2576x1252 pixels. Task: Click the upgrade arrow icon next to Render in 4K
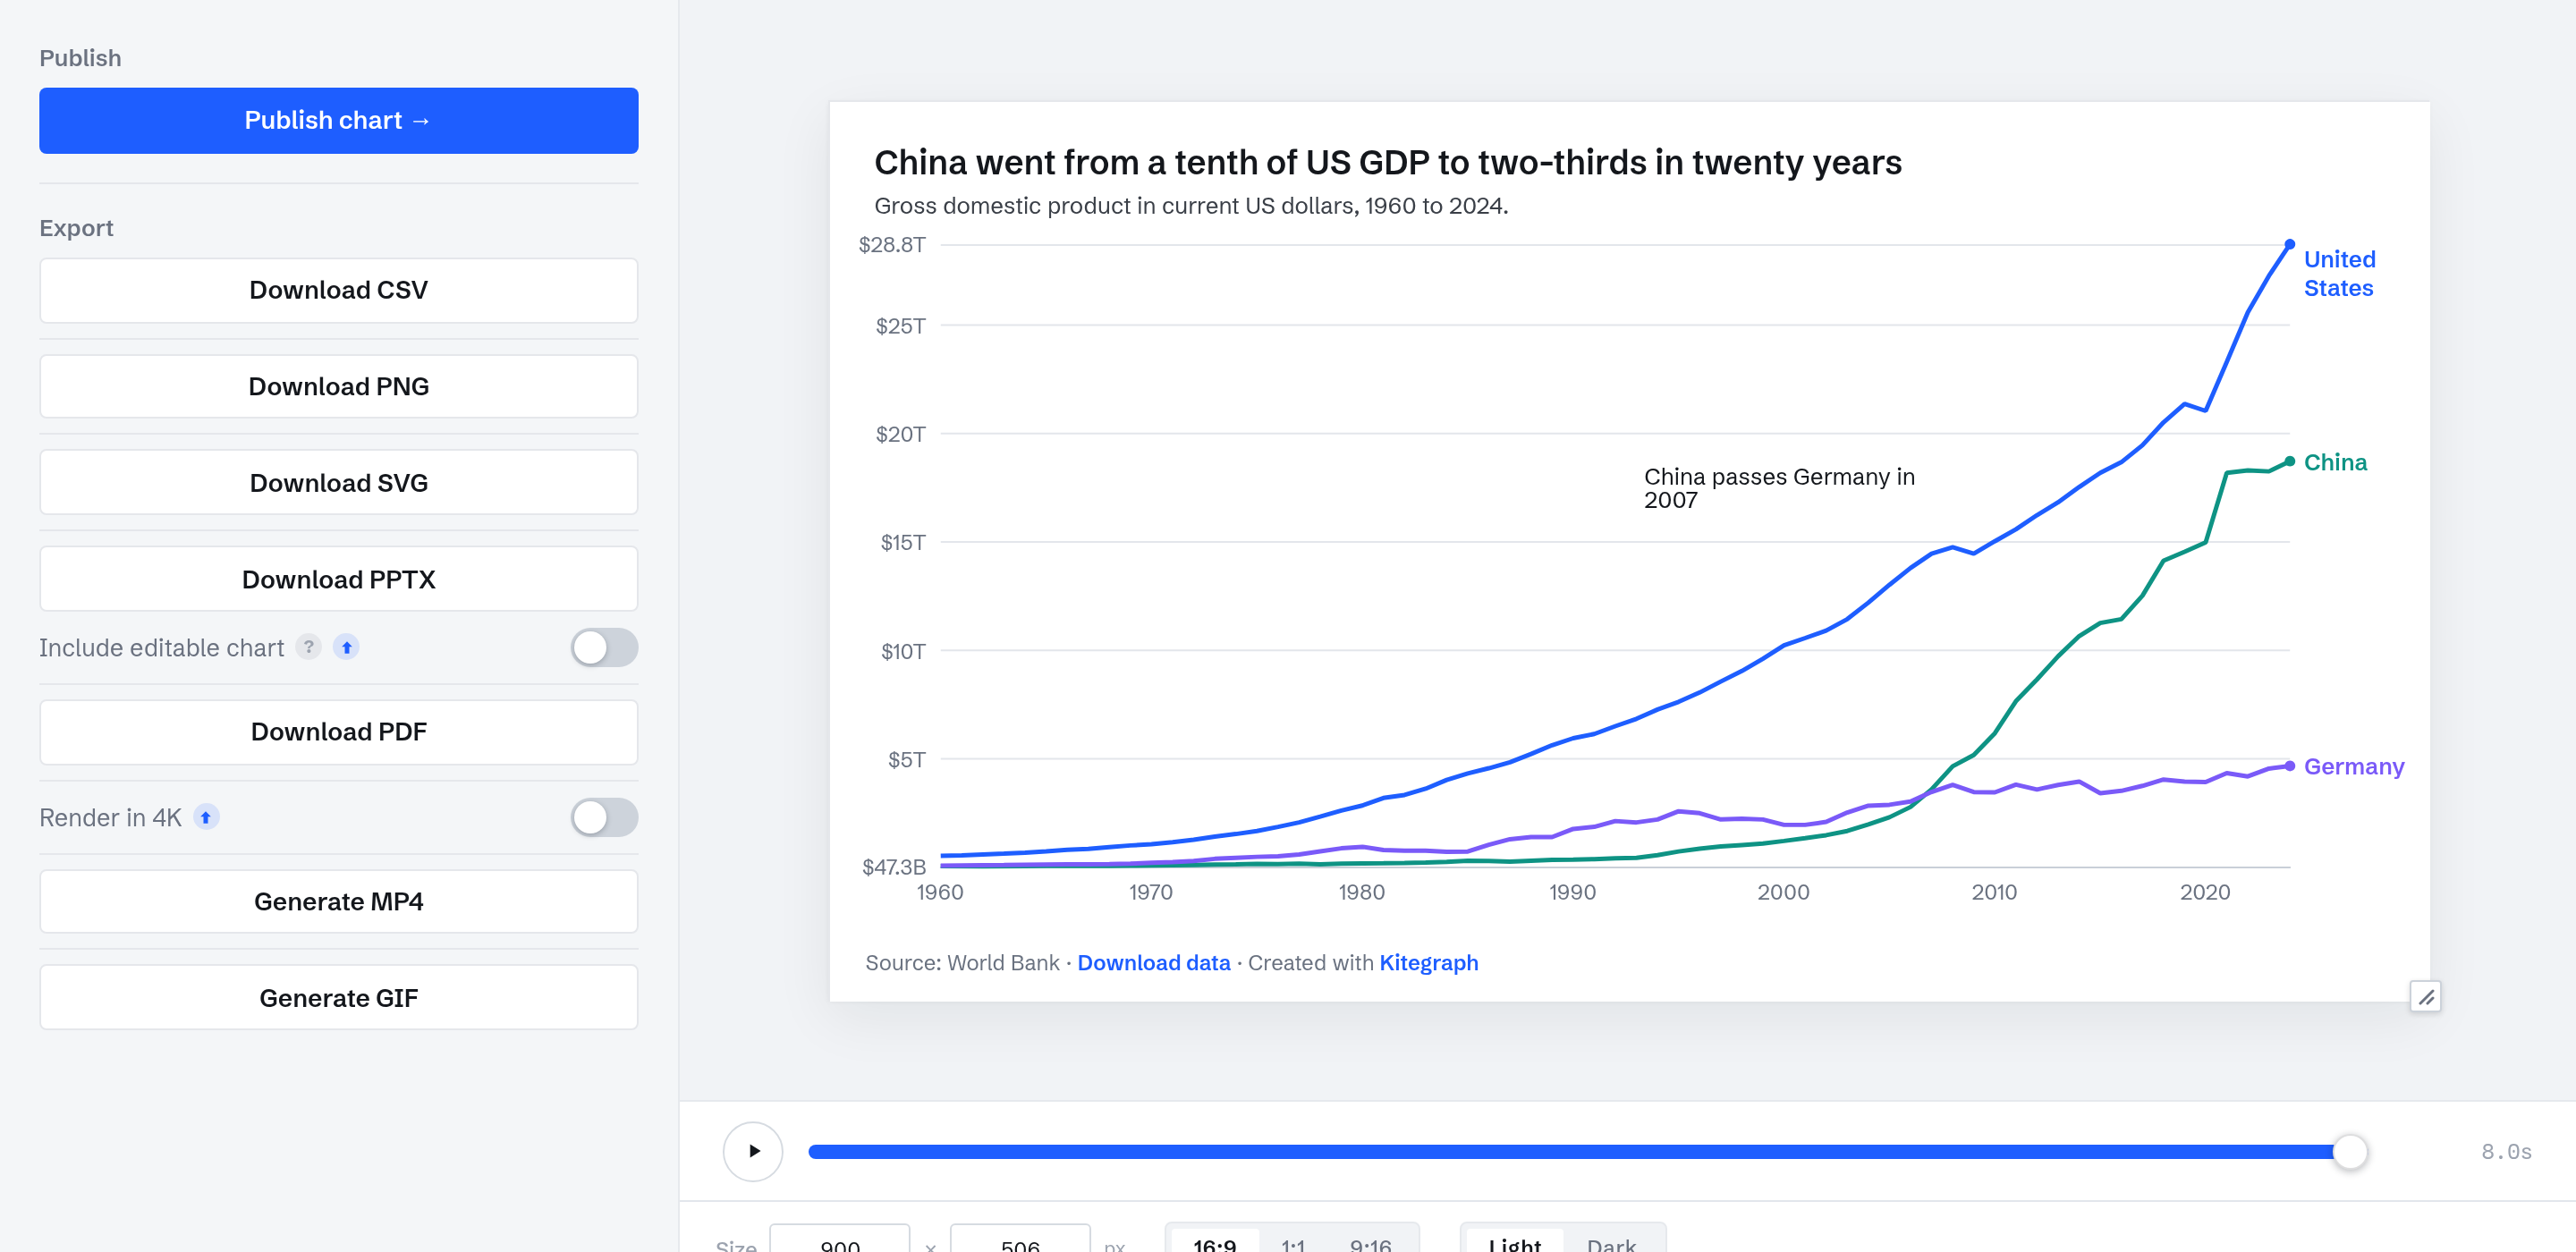[206, 817]
